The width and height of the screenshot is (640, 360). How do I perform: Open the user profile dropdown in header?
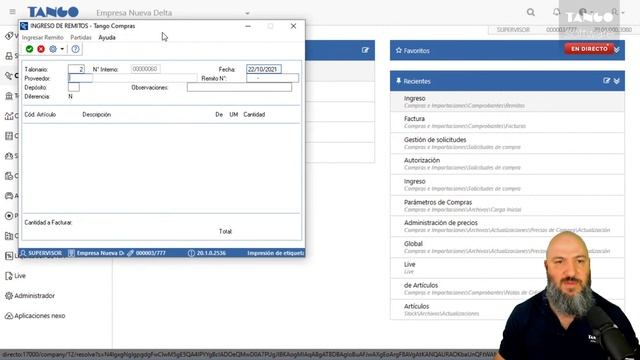[617, 12]
